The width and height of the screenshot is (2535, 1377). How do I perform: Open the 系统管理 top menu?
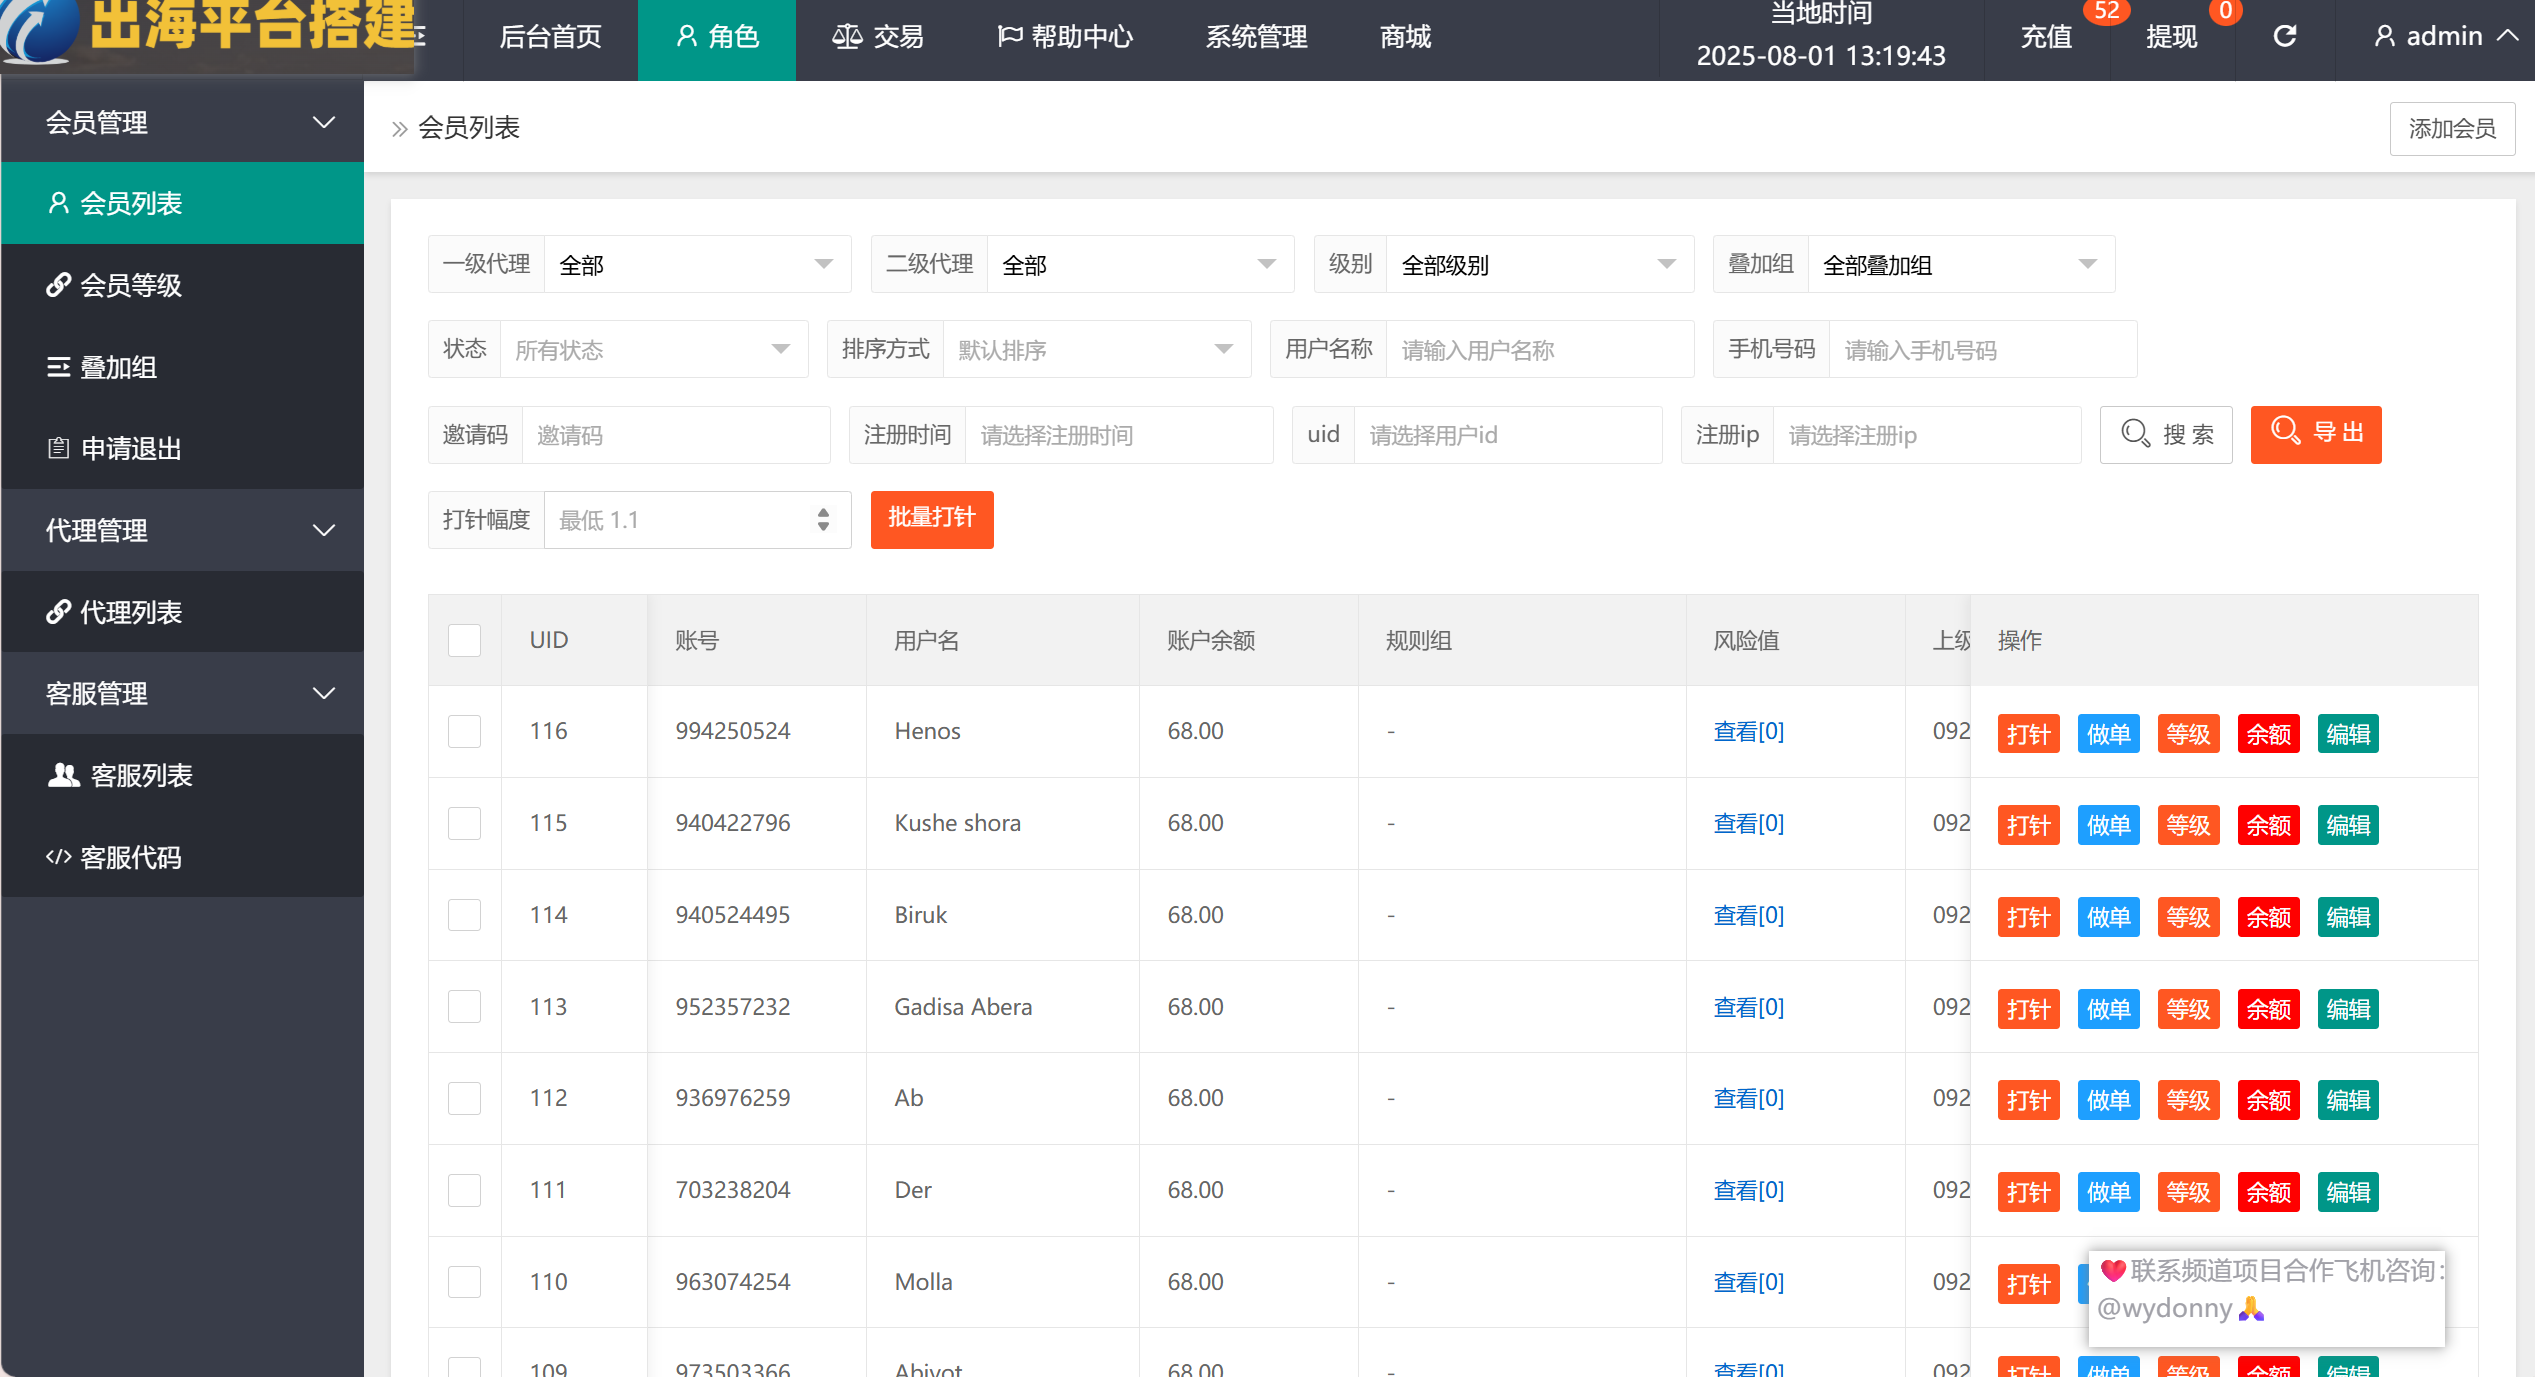pos(1256,37)
